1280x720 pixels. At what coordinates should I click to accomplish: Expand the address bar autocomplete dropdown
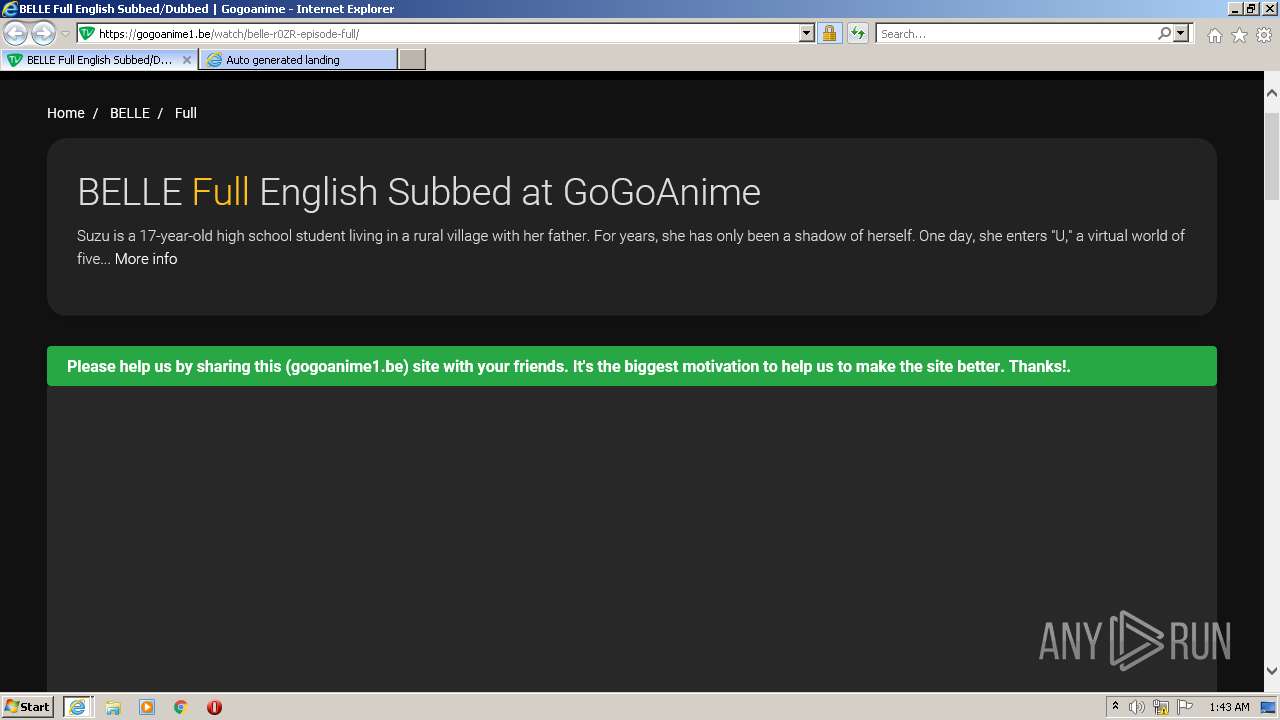pyautogui.click(x=807, y=33)
